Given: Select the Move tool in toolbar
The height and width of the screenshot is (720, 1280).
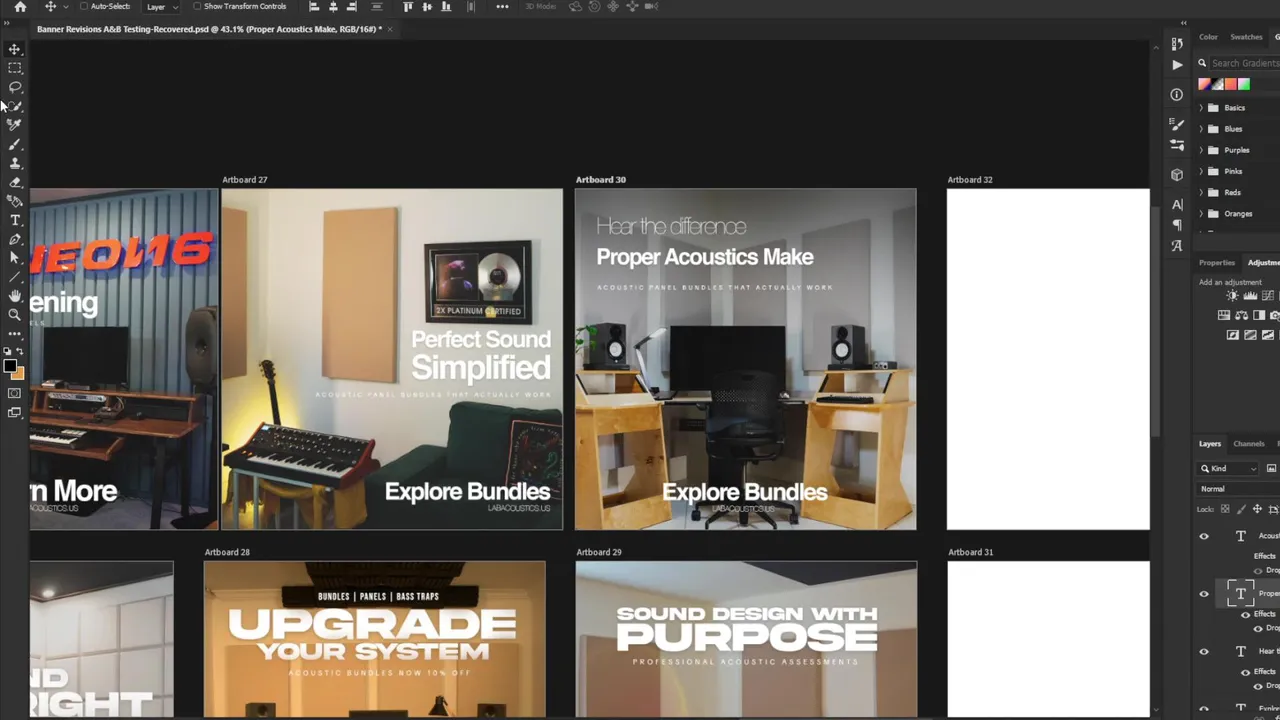Looking at the screenshot, I should 15,49.
